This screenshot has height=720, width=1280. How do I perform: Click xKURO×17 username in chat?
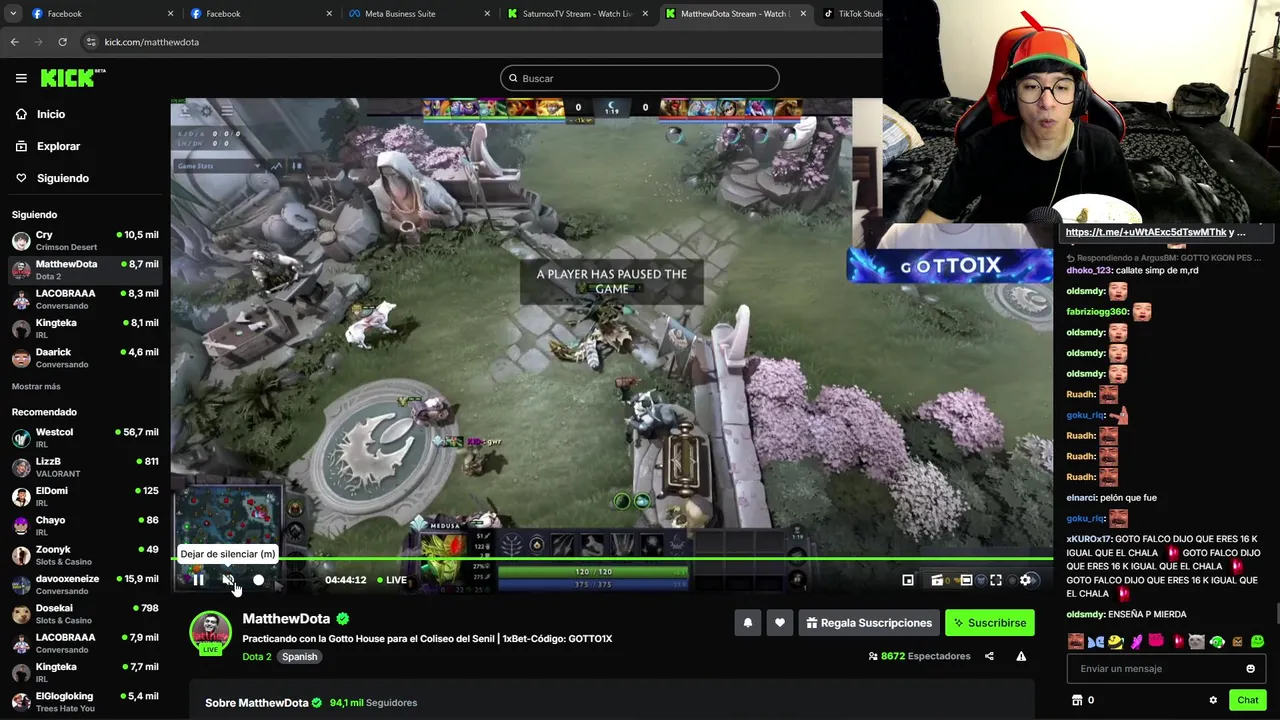pos(1089,539)
